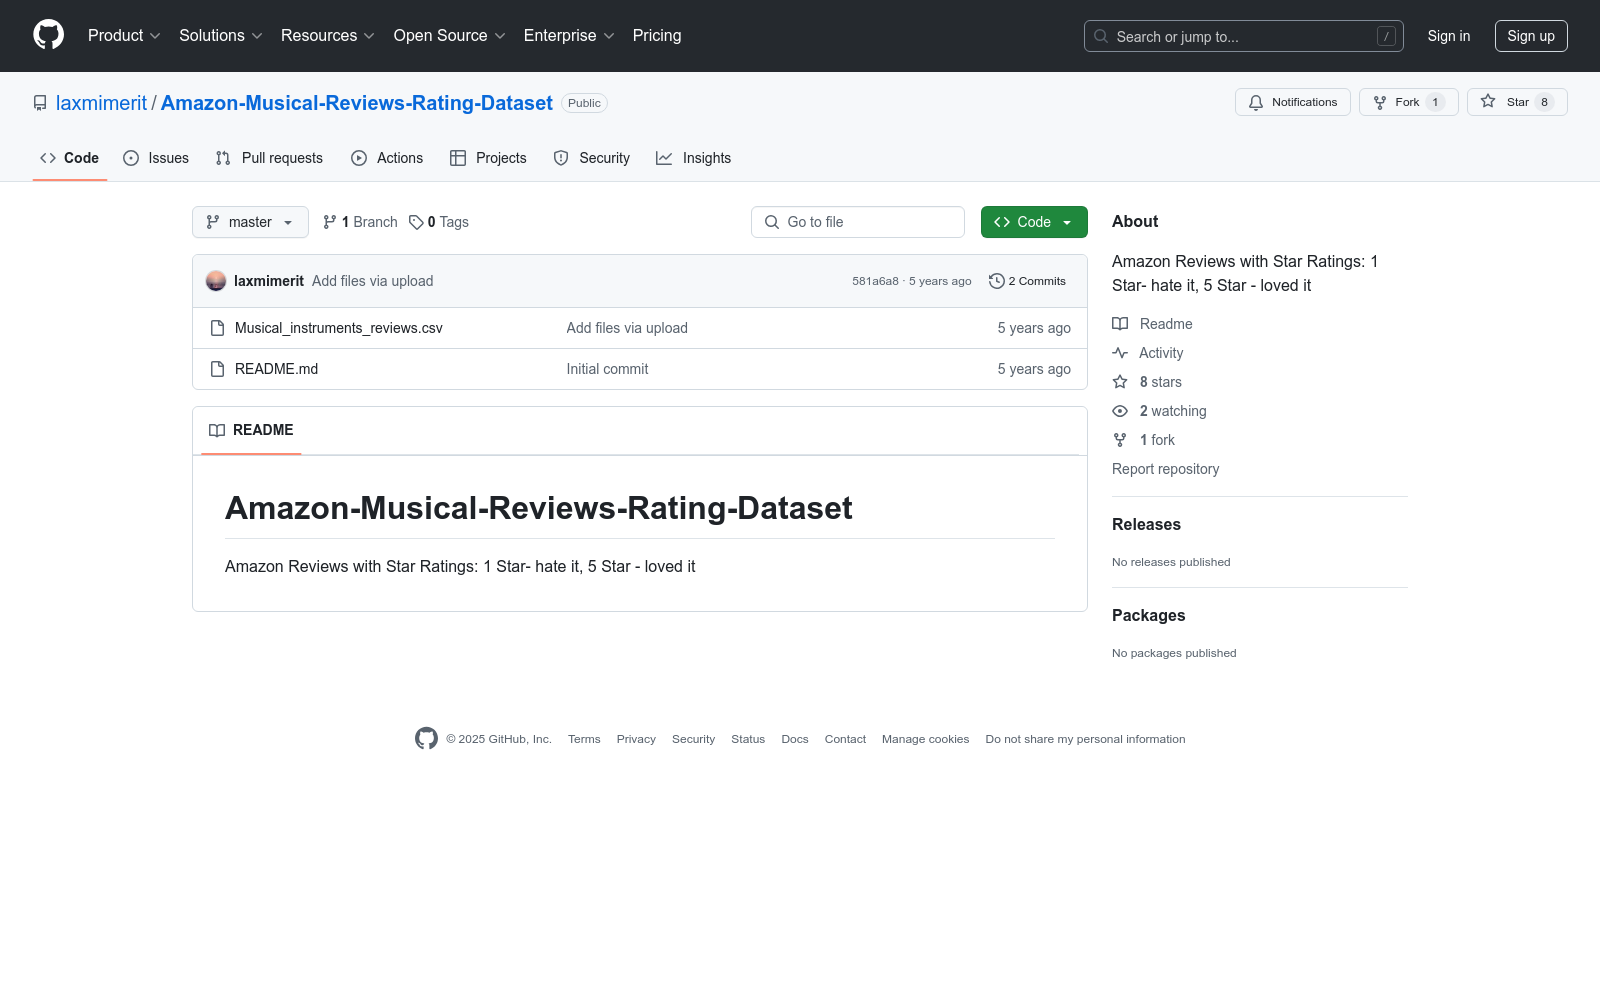Focus the Search or jump to field
Image resolution: width=1600 pixels, height=1000 pixels.
click(1244, 36)
